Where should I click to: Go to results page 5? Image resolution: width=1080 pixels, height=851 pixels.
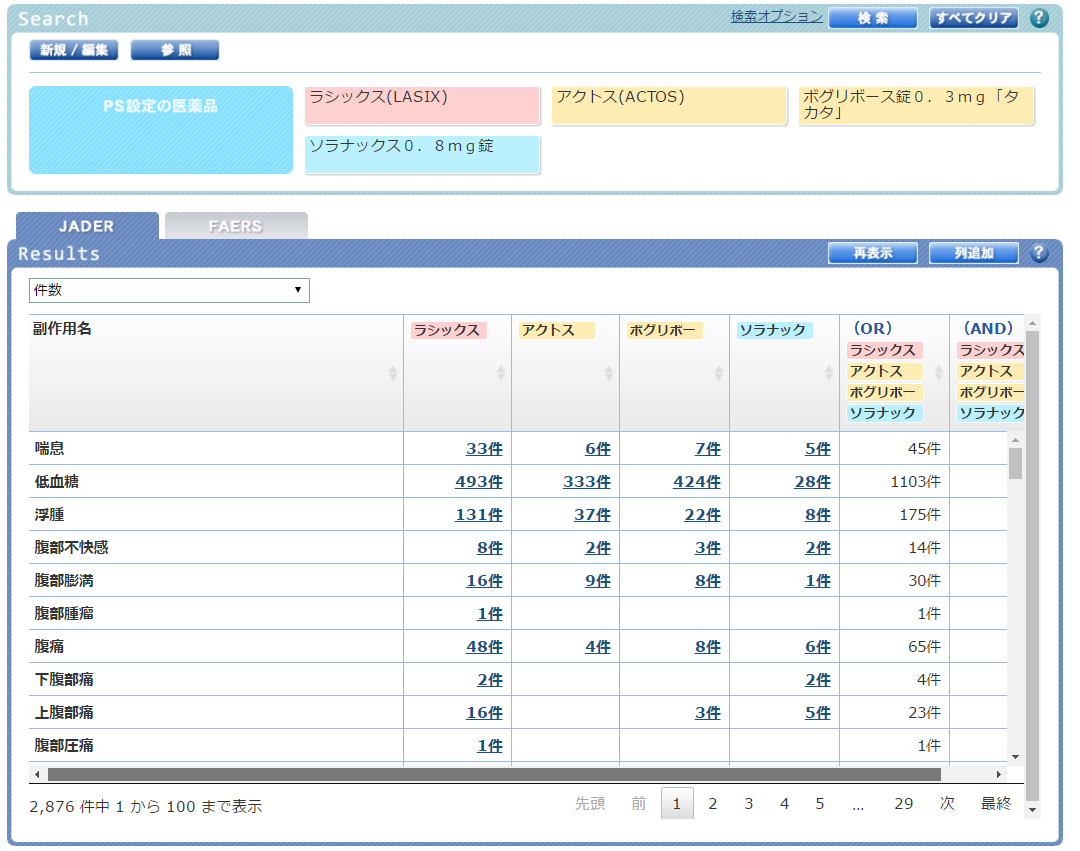(820, 803)
